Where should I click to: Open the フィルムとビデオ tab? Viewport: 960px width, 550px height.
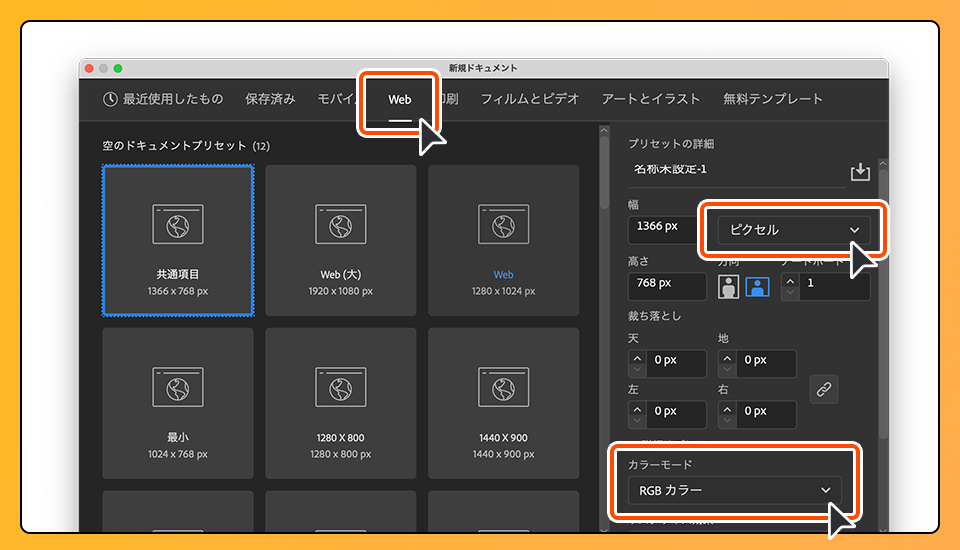click(x=530, y=99)
